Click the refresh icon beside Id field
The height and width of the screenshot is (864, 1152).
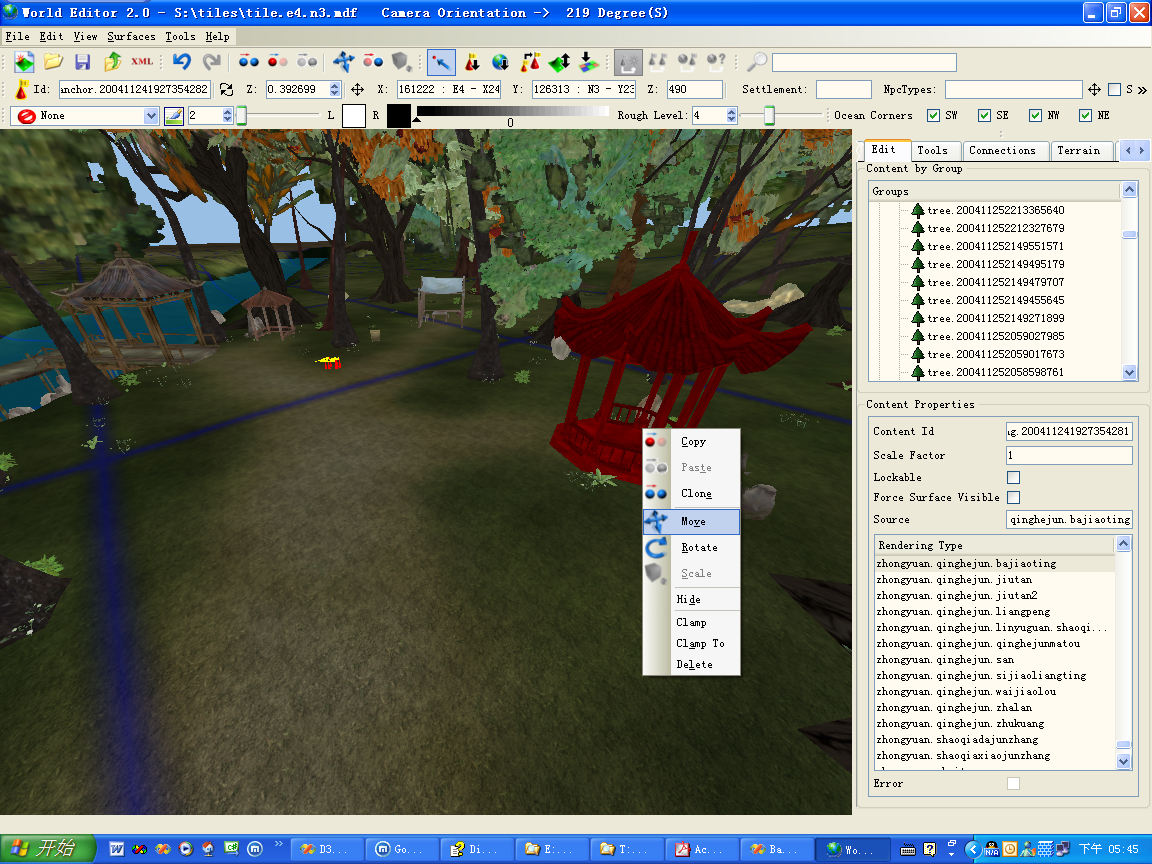tap(226, 90)
